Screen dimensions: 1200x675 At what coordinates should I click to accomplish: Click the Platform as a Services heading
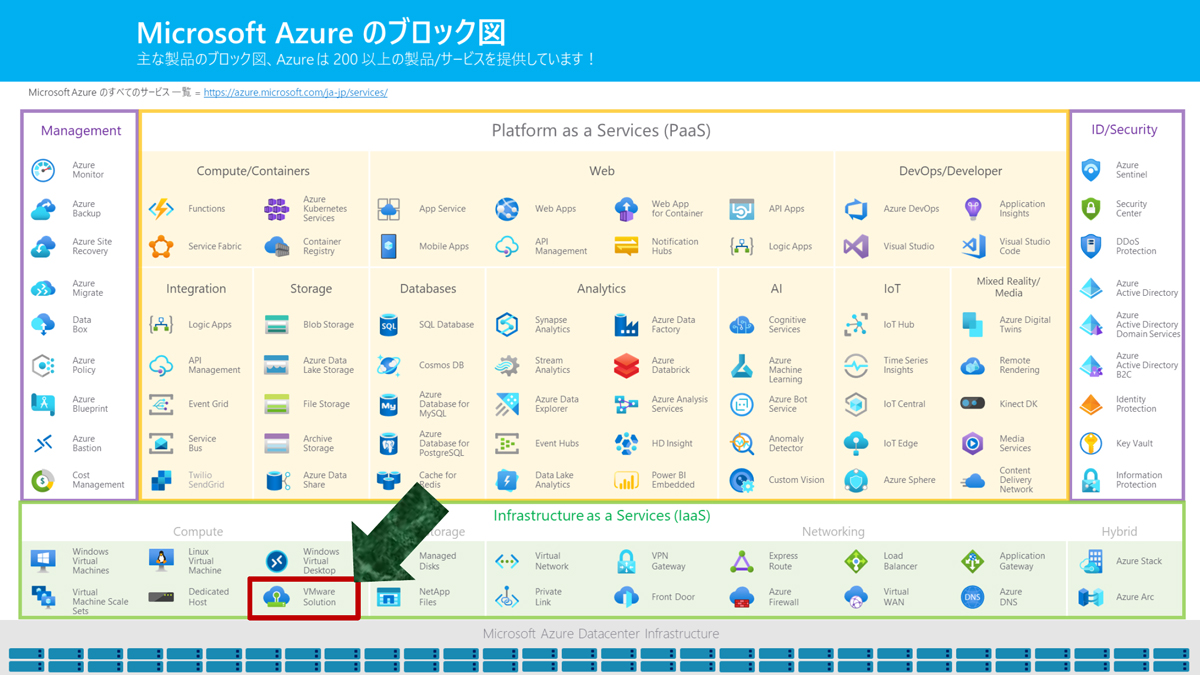point(601,131)
